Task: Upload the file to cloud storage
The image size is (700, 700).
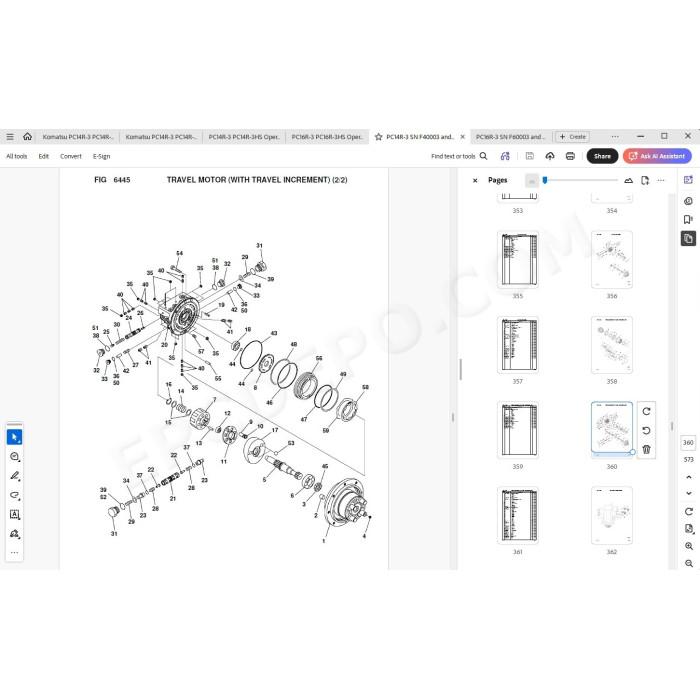Action: click(550, 156)
